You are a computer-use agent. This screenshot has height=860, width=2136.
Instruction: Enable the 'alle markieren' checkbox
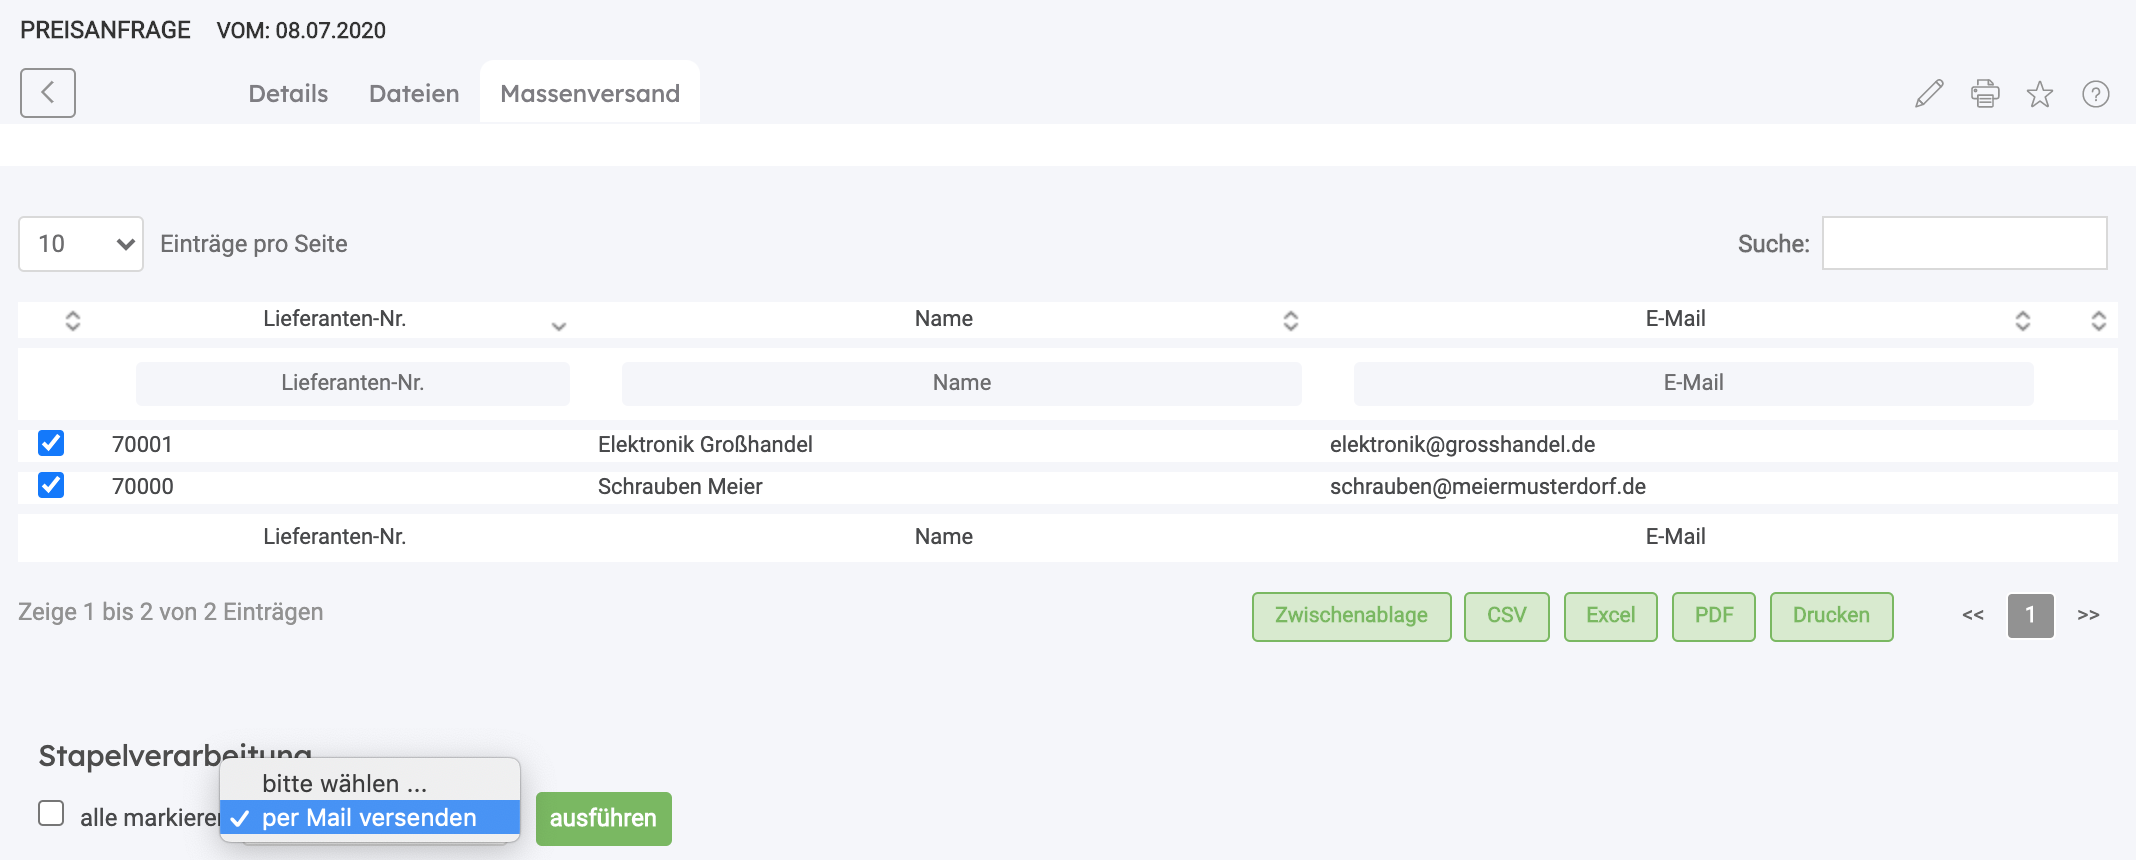[x=51, y=813]
